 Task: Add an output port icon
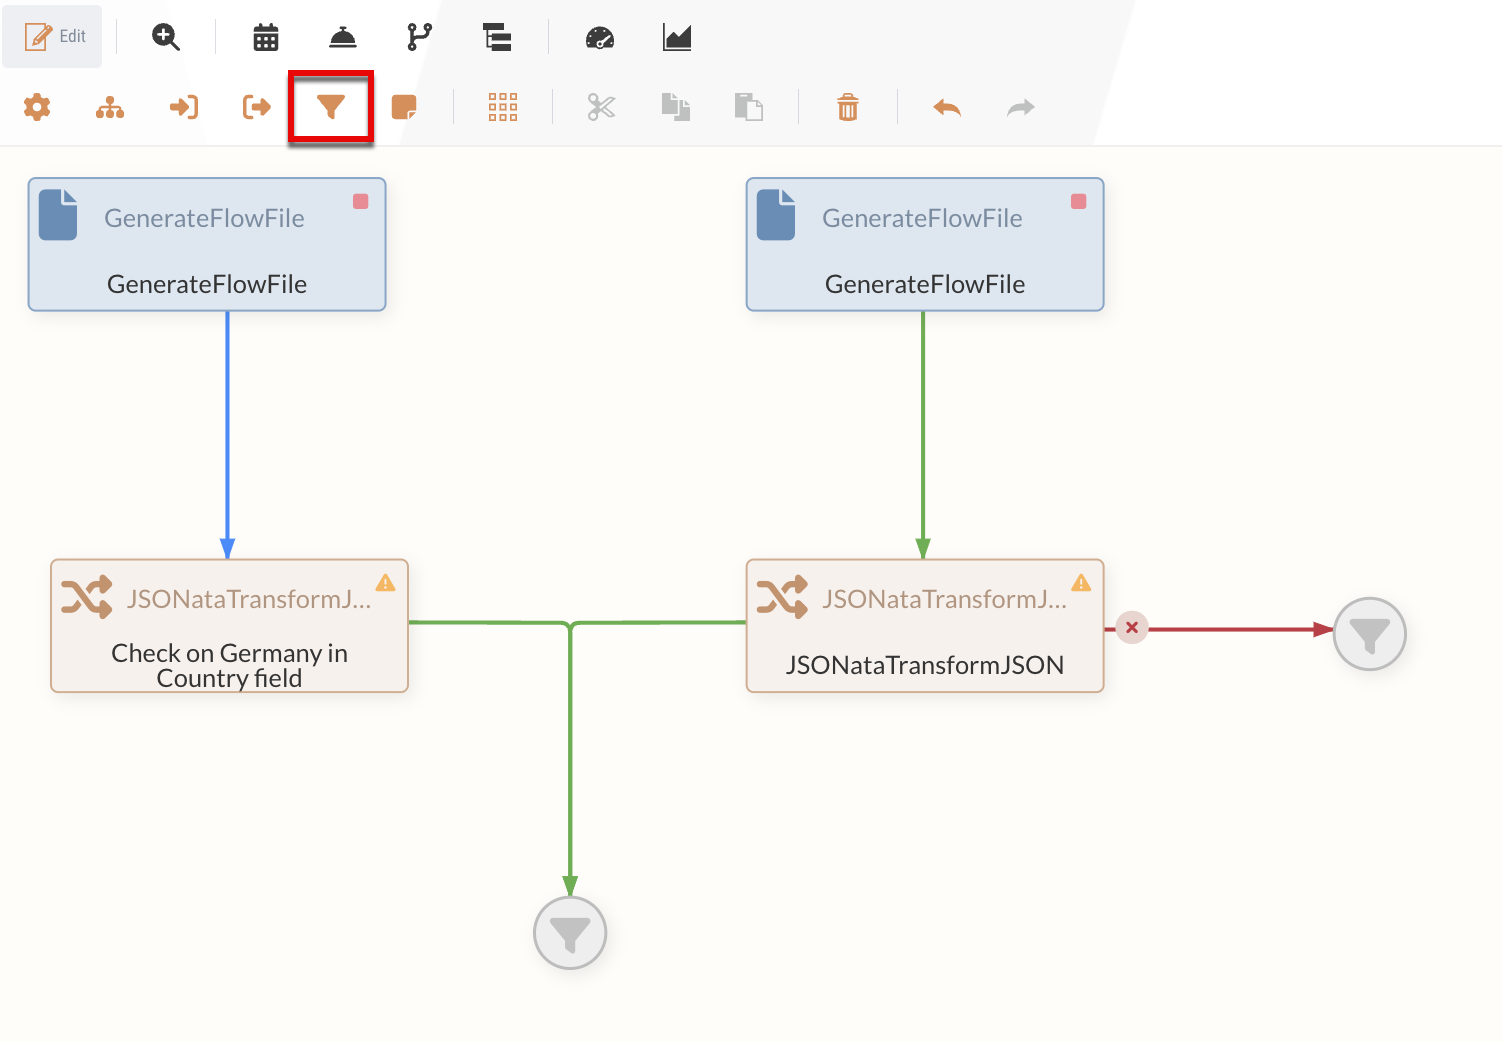click(x=257, y=107)
